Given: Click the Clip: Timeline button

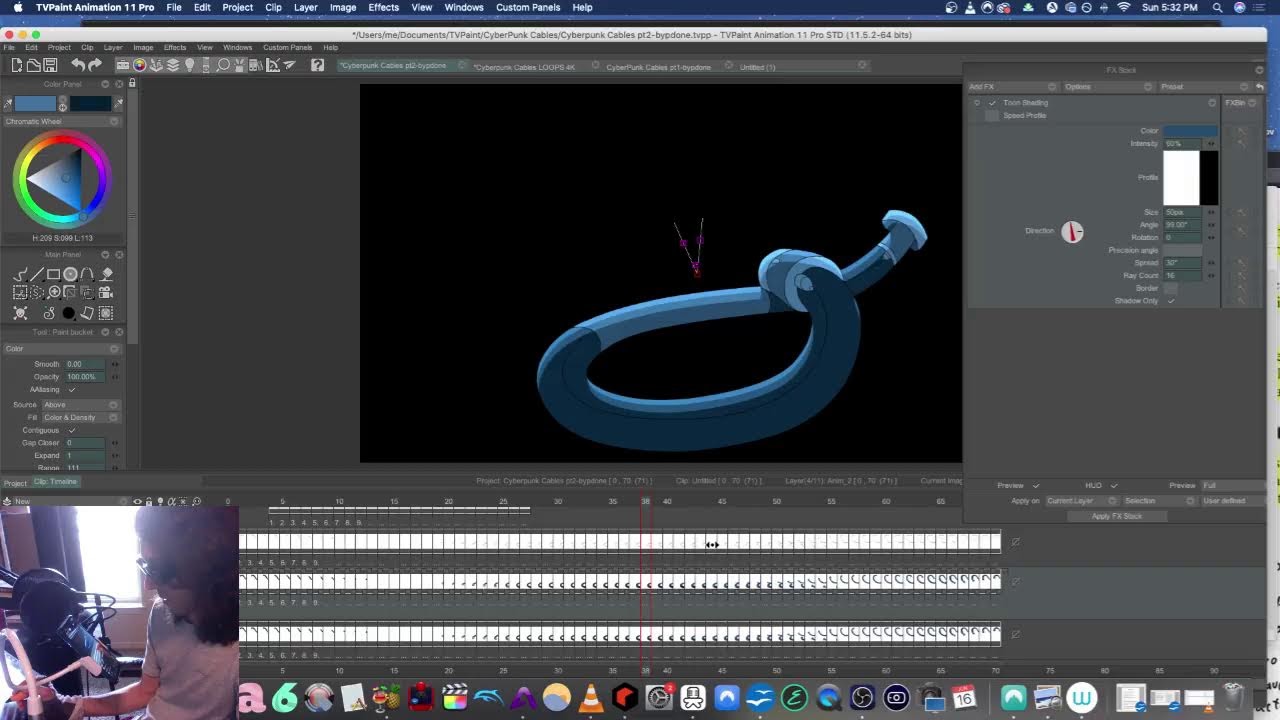Looking at the screenshot, I should click(x=56, y=482).
